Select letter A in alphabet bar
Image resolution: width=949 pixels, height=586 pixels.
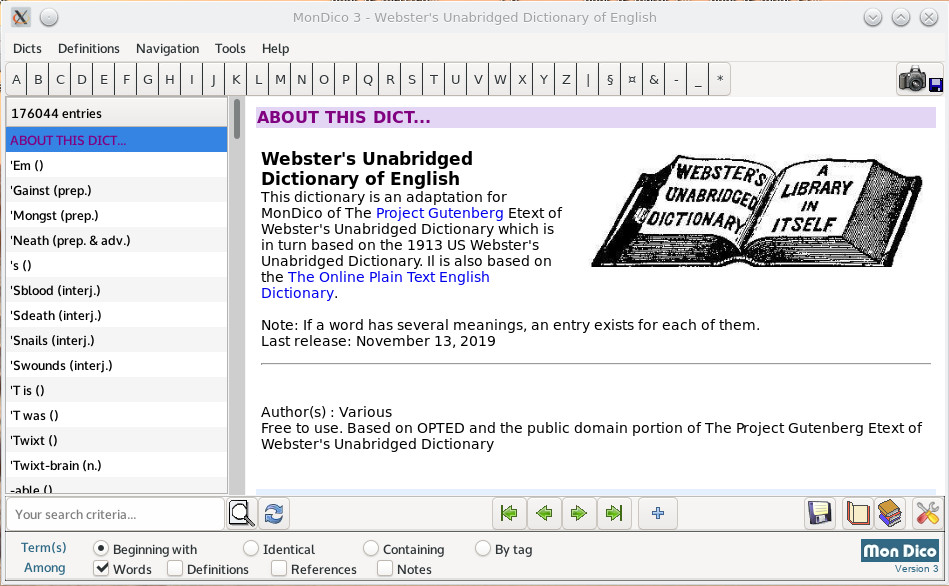point(16,79)
